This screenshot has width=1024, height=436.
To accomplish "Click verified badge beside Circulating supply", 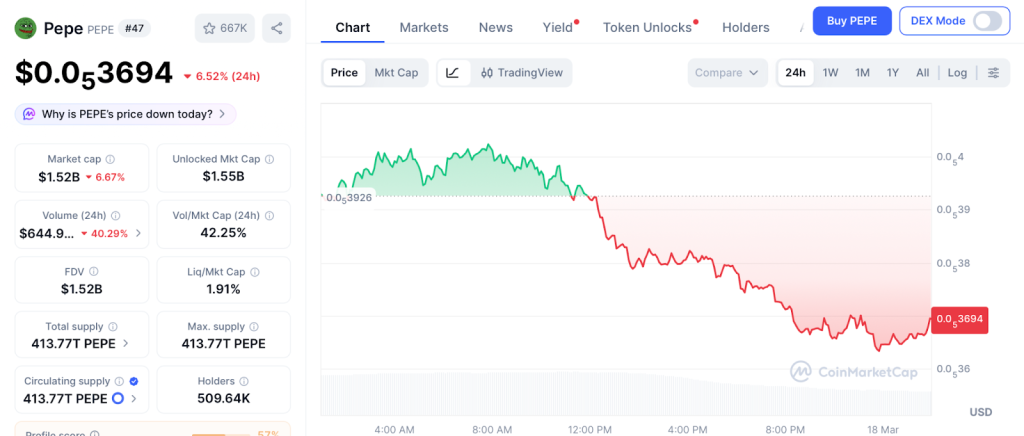I will [134, 381].
